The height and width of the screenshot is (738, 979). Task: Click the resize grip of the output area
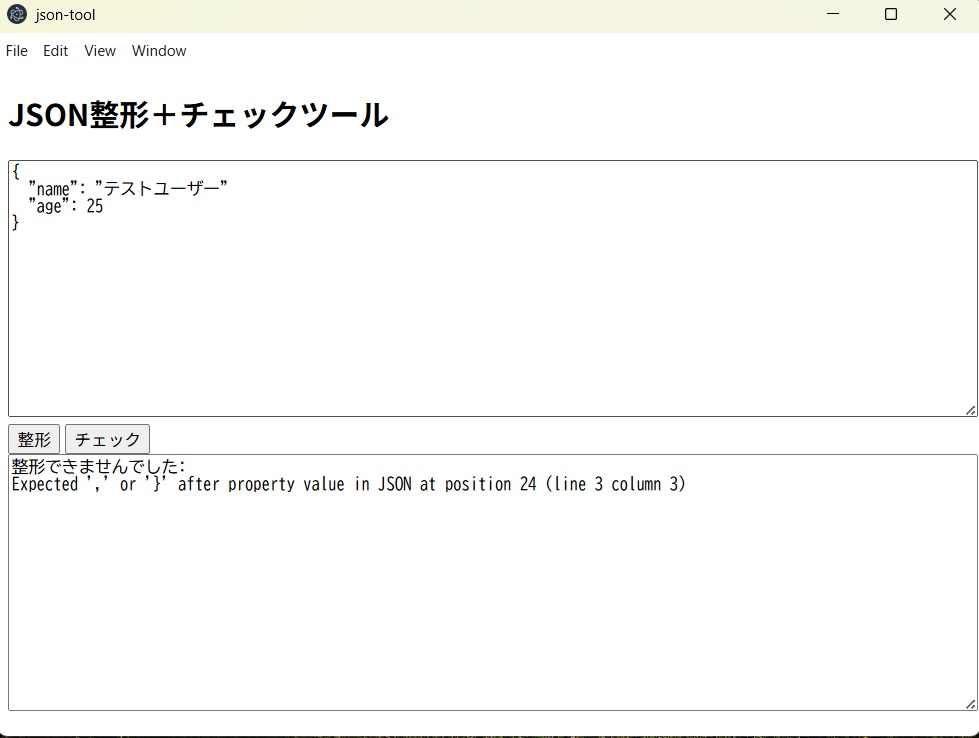click(971, 704)
